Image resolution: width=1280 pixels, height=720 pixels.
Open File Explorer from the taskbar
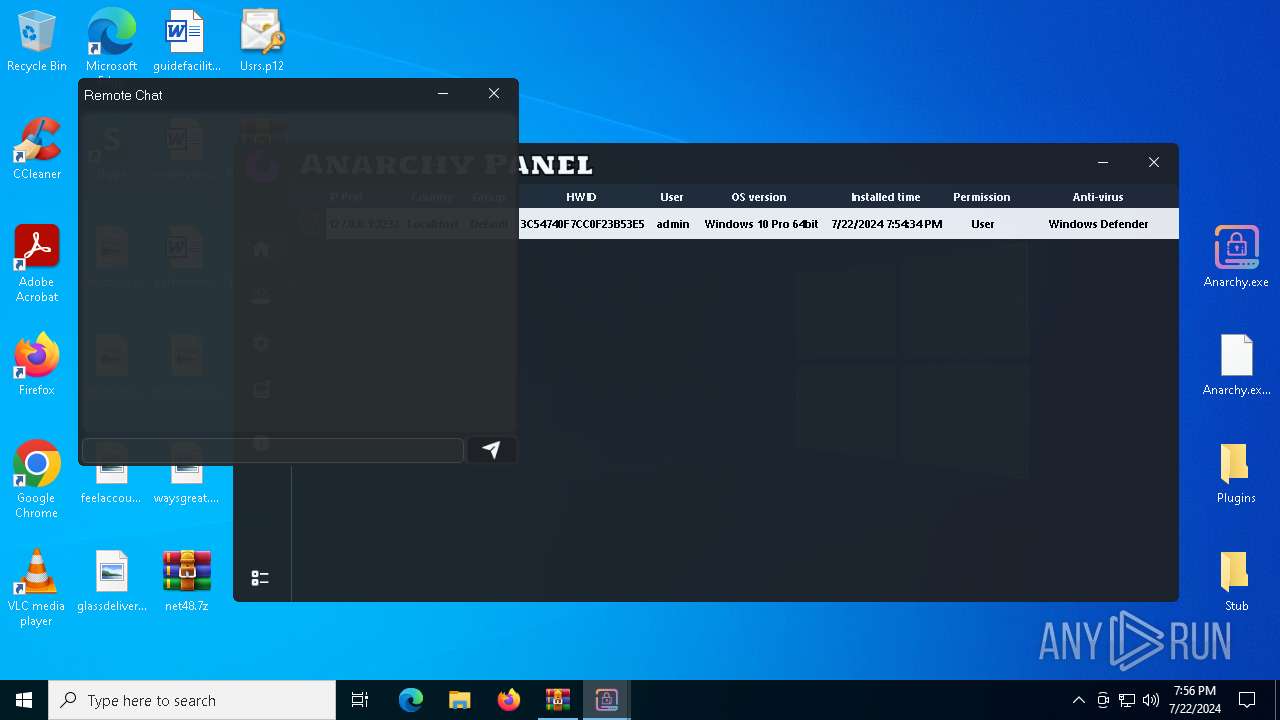pos(460,700)
